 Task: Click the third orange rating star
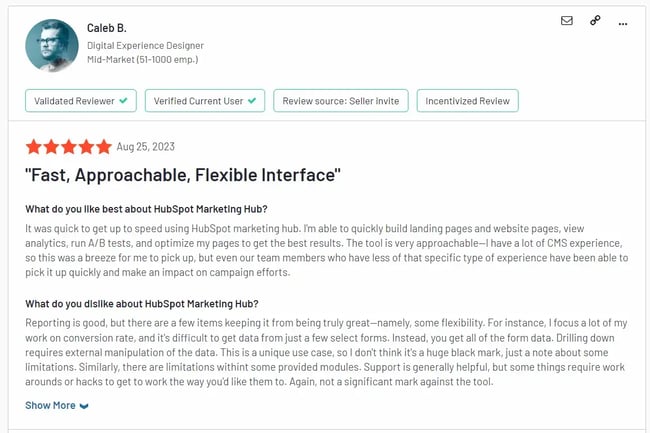pos(69,147)
